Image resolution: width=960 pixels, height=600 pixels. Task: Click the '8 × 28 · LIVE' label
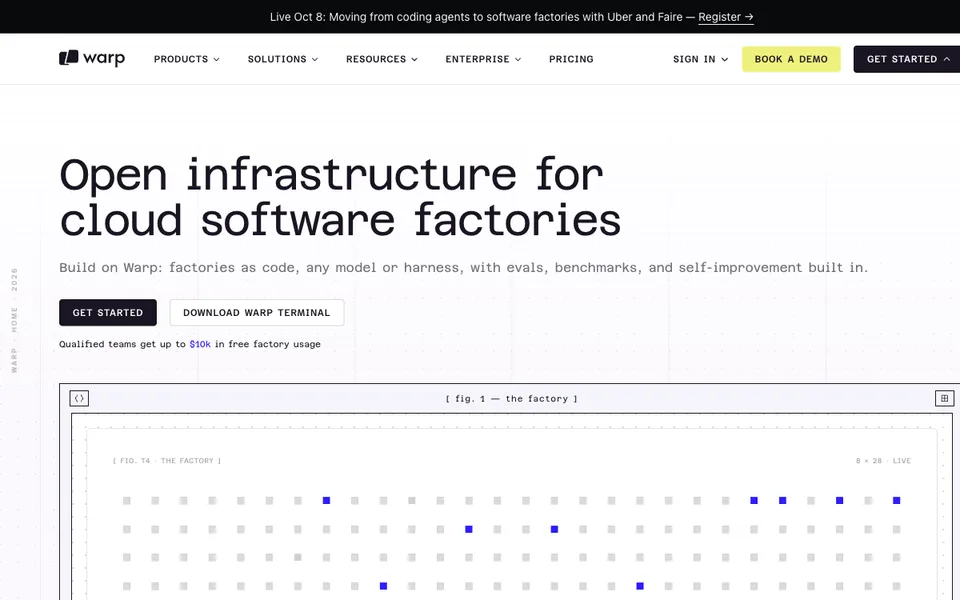(x=883, y=460)
